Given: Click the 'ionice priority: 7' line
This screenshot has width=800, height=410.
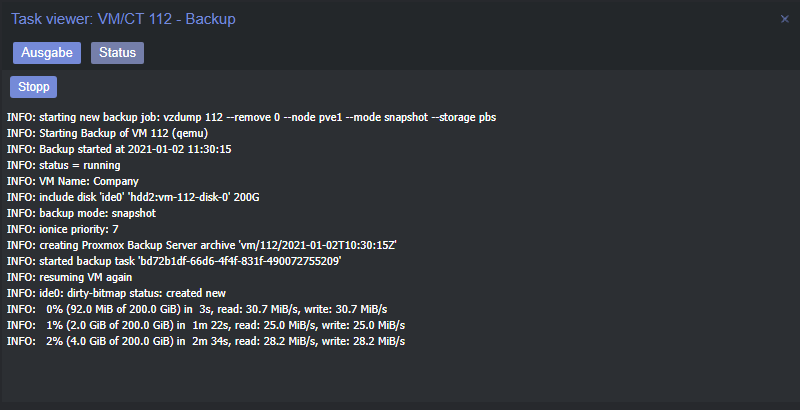Looking at the screenshot, I should 62,229.
